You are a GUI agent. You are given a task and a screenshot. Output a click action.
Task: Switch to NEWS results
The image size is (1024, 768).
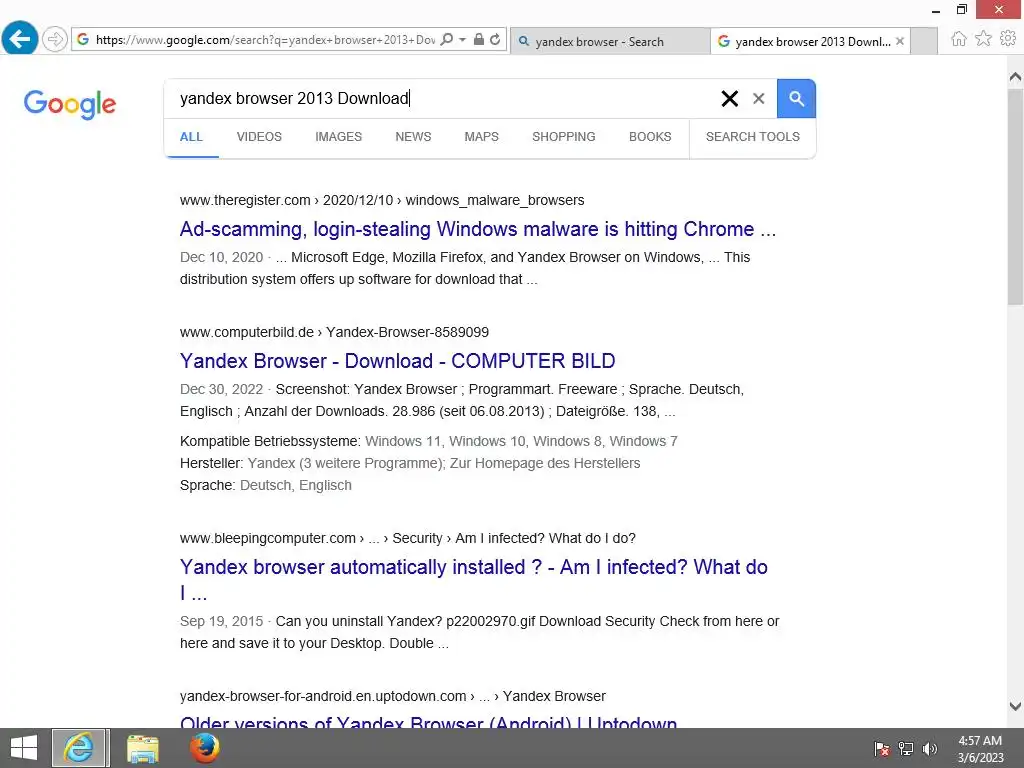click(x=413, y=137)
